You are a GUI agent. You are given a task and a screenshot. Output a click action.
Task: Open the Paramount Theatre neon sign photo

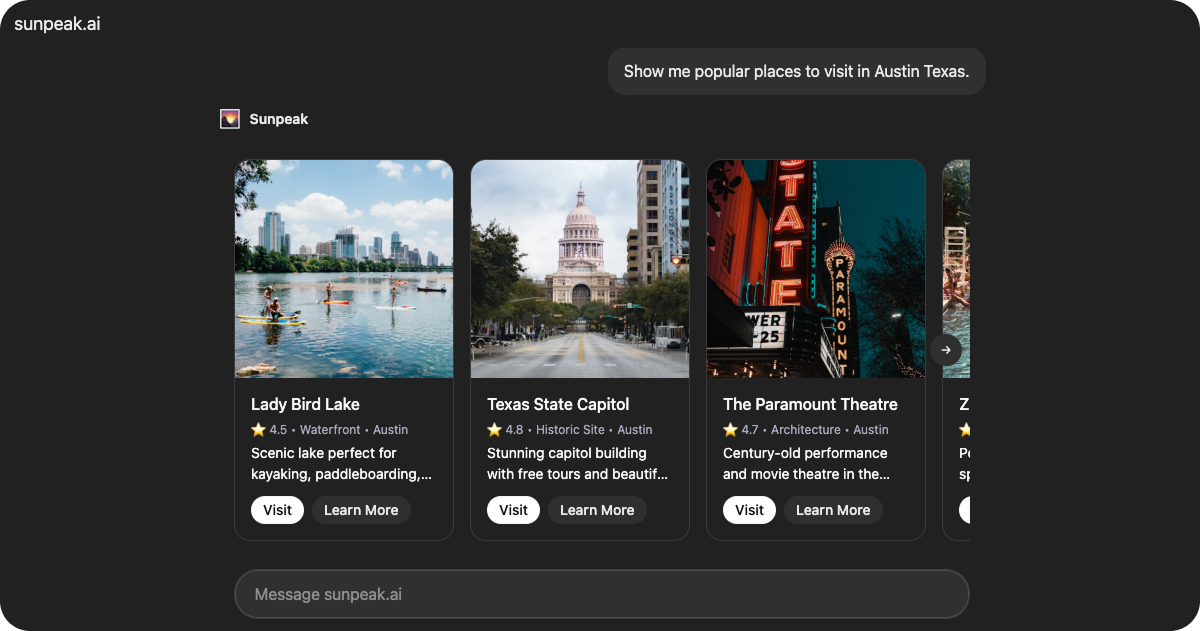coord(816,269)
